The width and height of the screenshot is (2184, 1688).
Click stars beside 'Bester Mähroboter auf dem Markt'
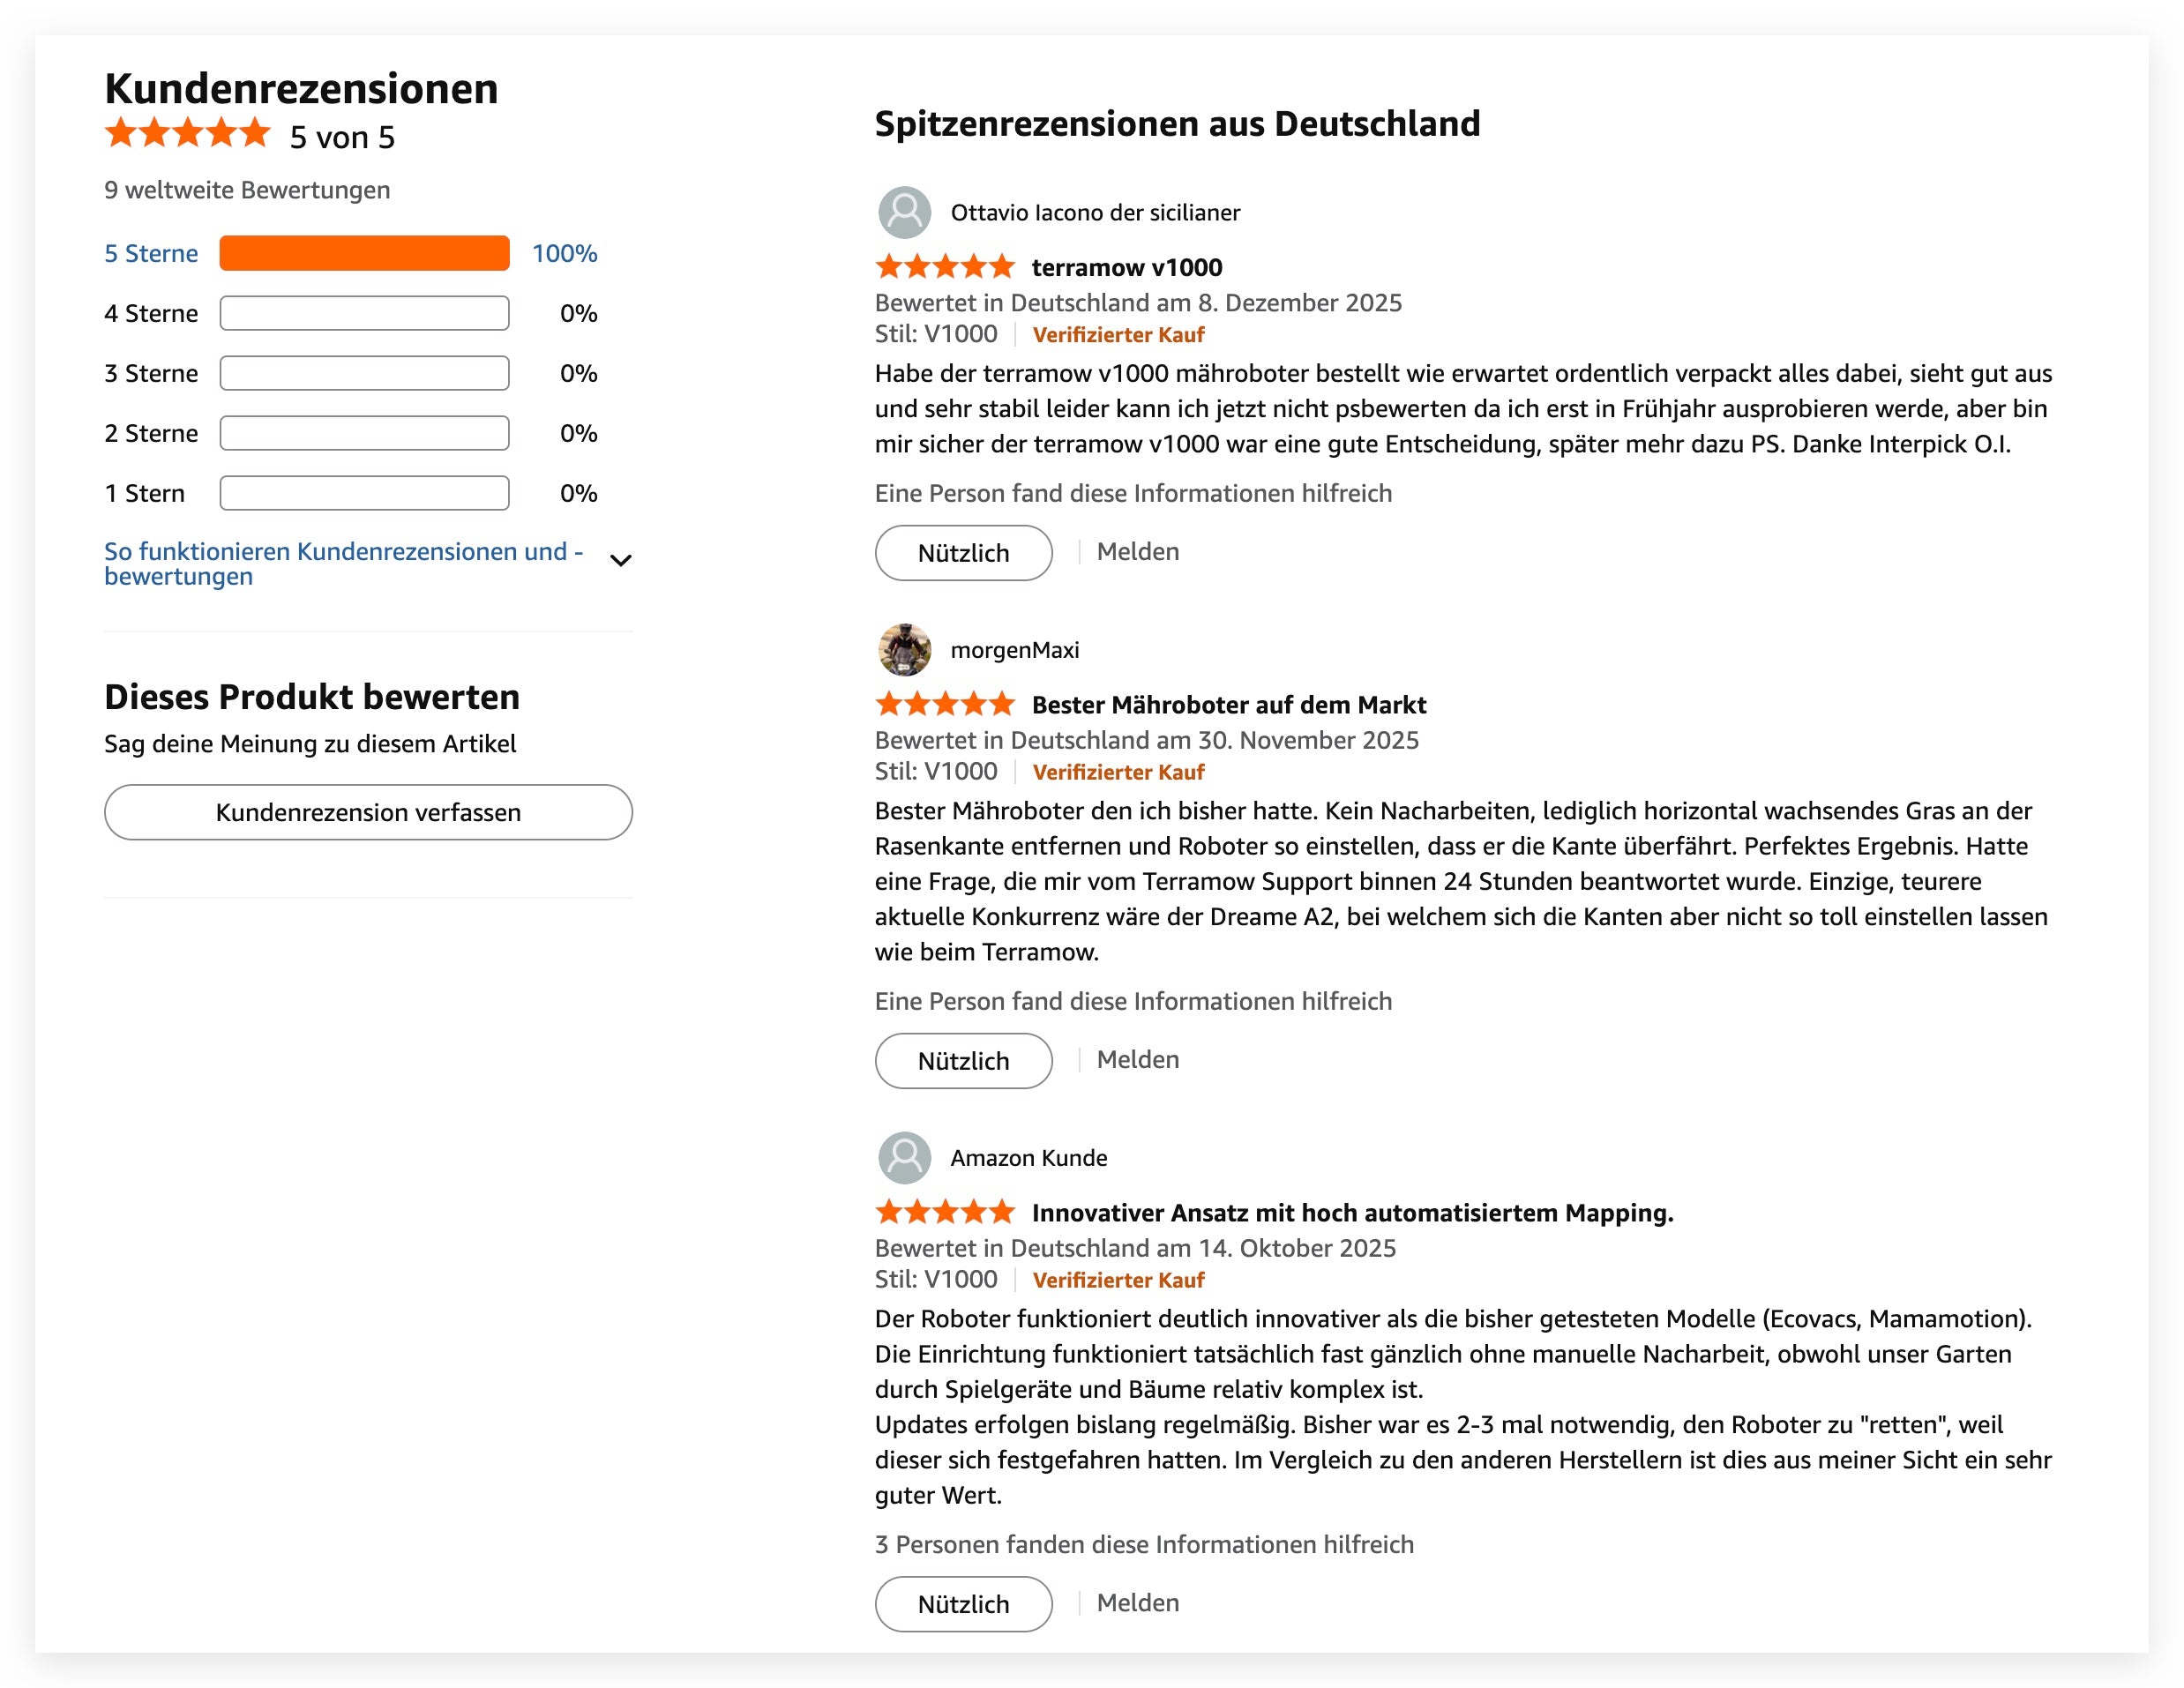tap(944, 705)
